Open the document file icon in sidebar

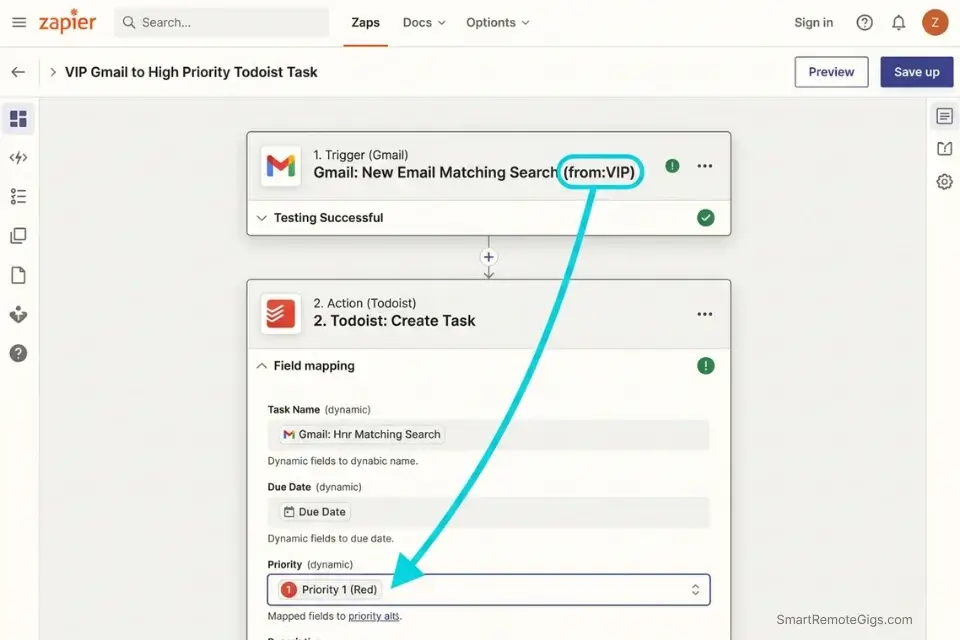pyautogui.click(x=18, y=276)
